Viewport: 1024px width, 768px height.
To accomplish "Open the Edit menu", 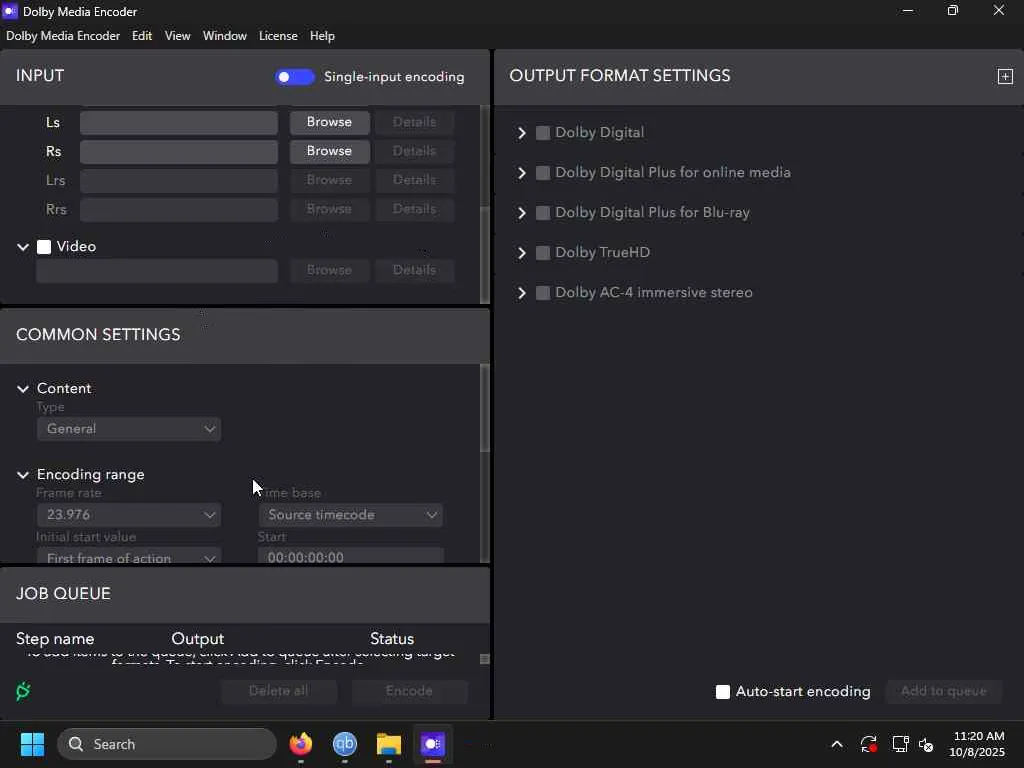I will point(142,36).
